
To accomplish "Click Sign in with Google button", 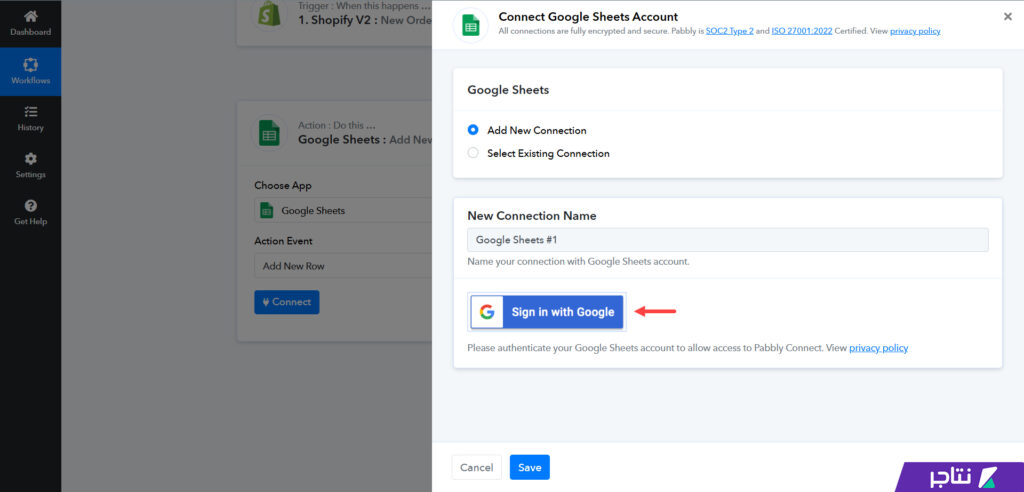I will tap(547, 312).
